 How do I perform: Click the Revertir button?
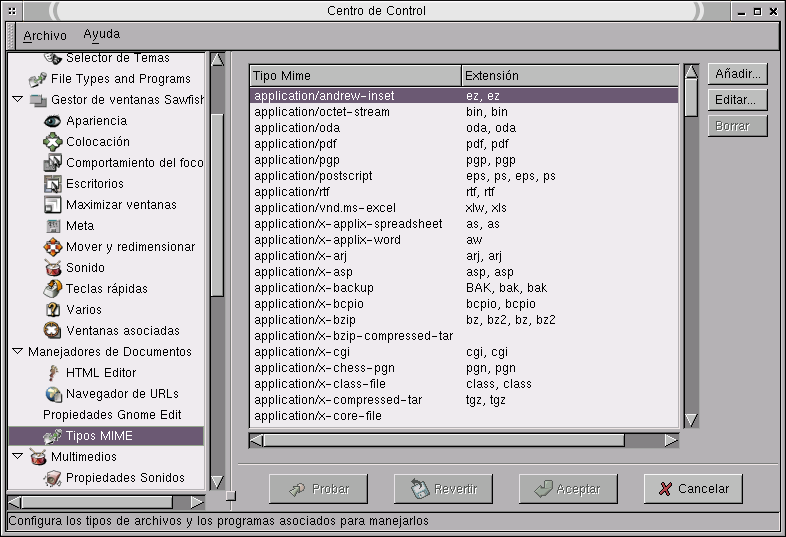(443, 489)
